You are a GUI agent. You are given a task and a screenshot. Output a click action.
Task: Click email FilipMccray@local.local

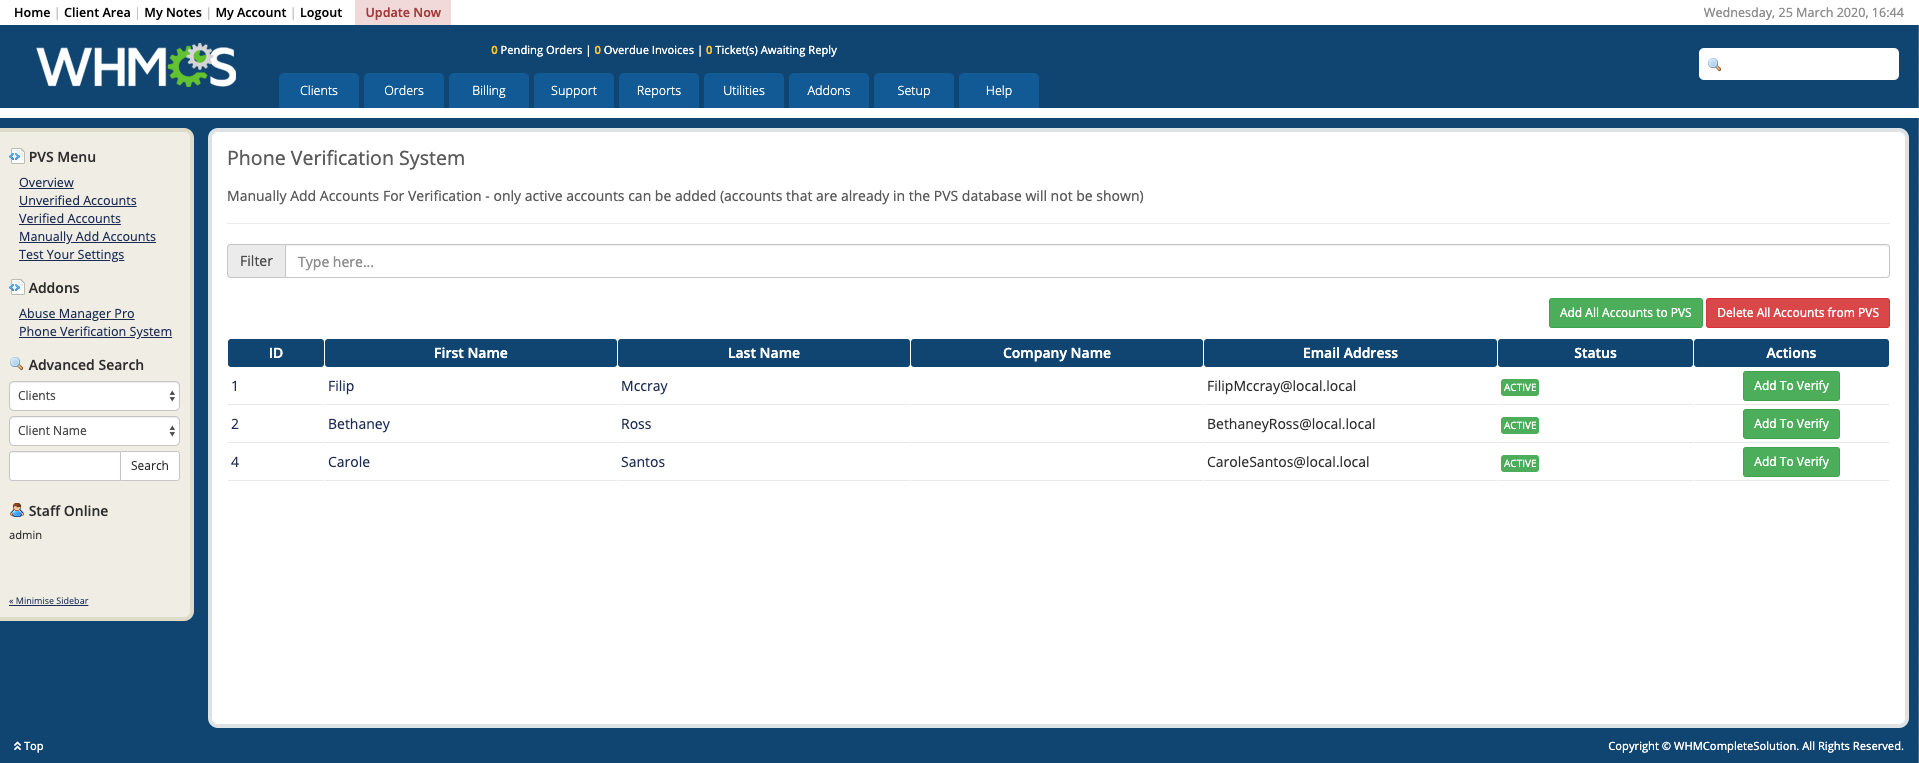click(x=1281, y=386)
